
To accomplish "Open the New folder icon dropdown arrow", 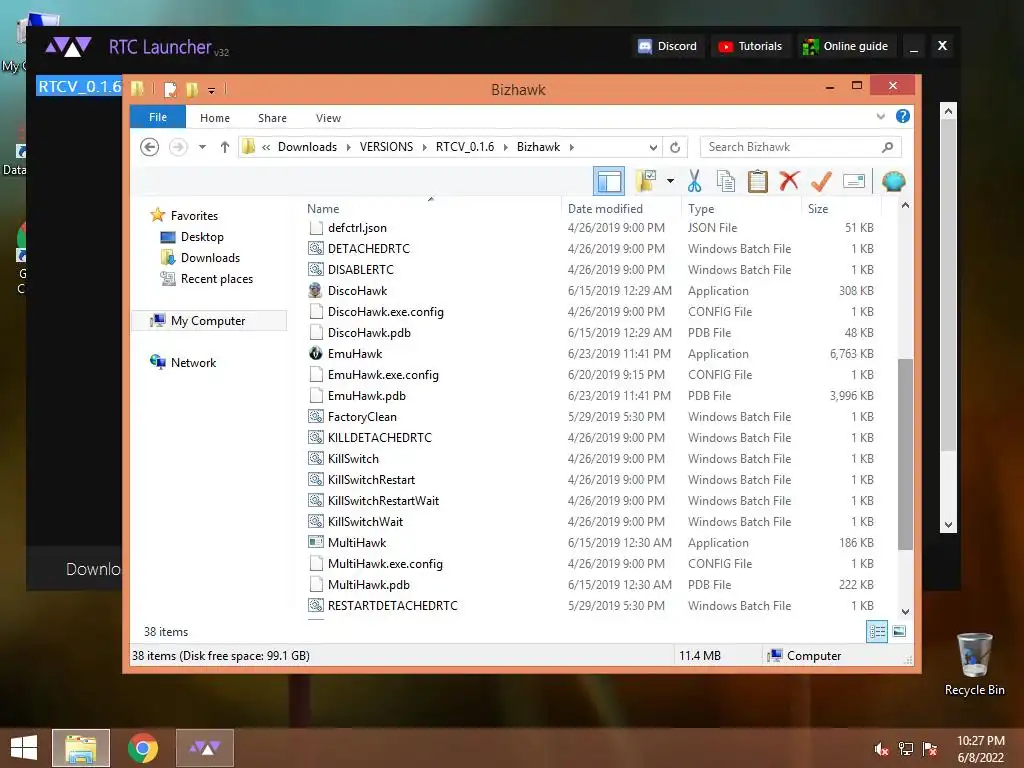I will click(671, 181).
